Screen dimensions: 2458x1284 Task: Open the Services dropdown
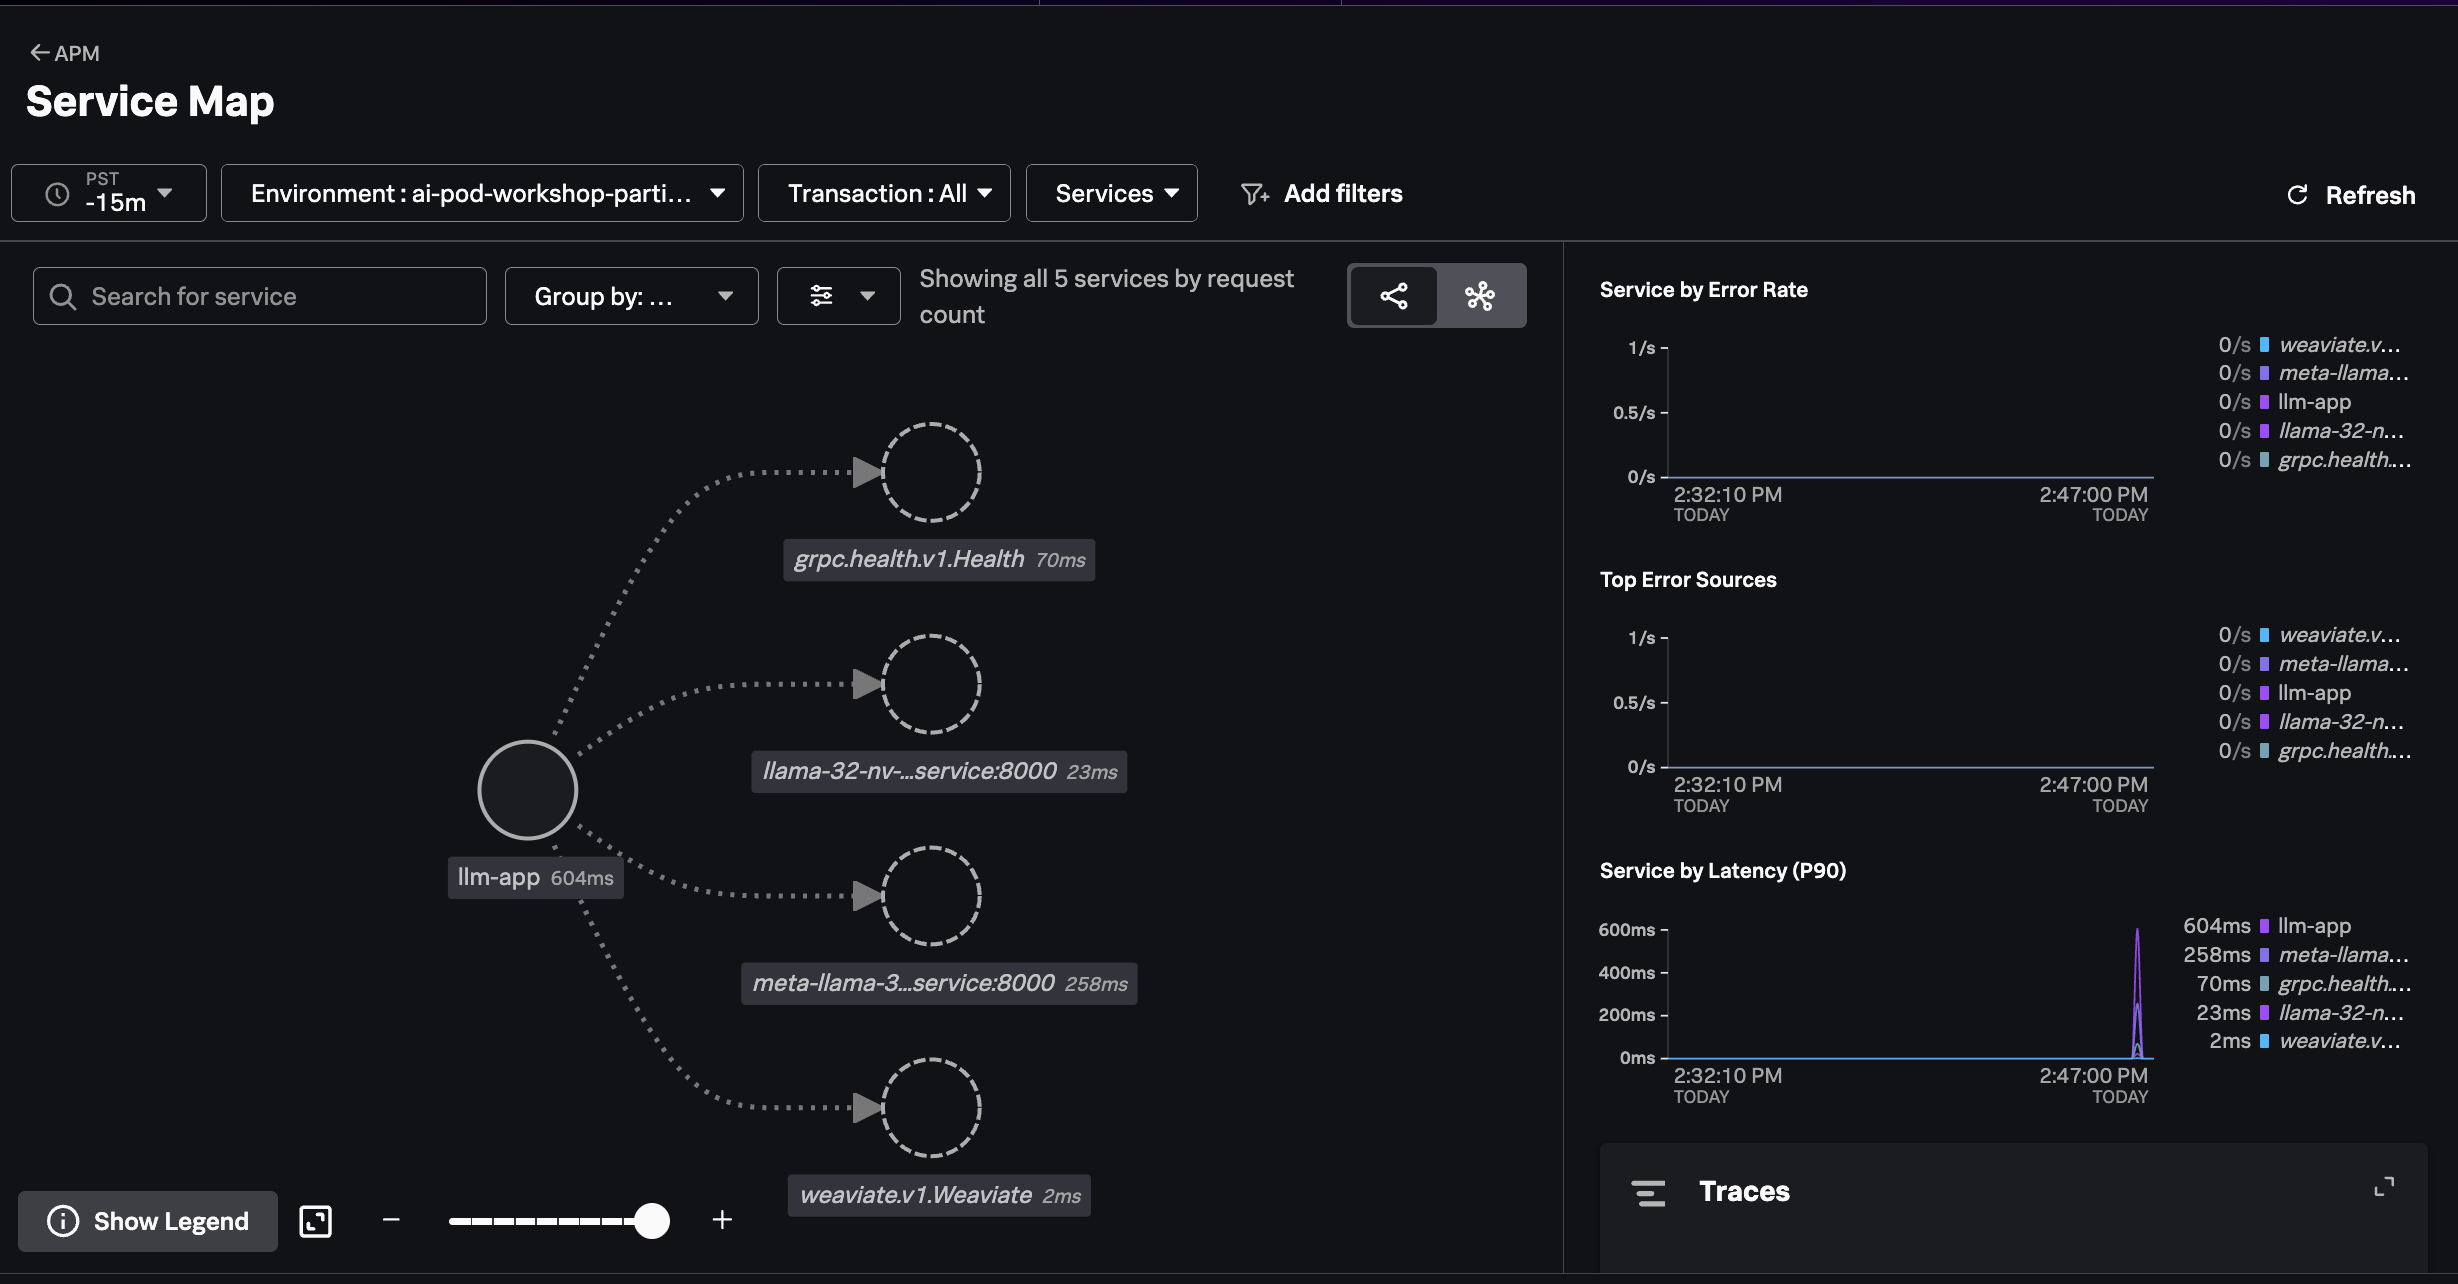(1111, 193)
